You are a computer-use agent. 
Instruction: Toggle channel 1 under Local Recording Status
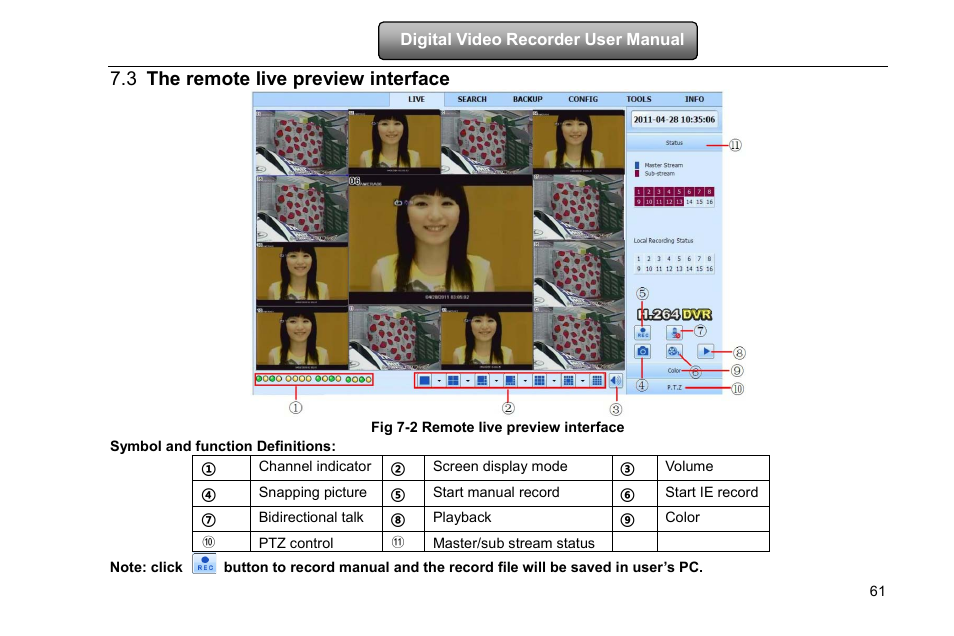click(x=639, y=259)
